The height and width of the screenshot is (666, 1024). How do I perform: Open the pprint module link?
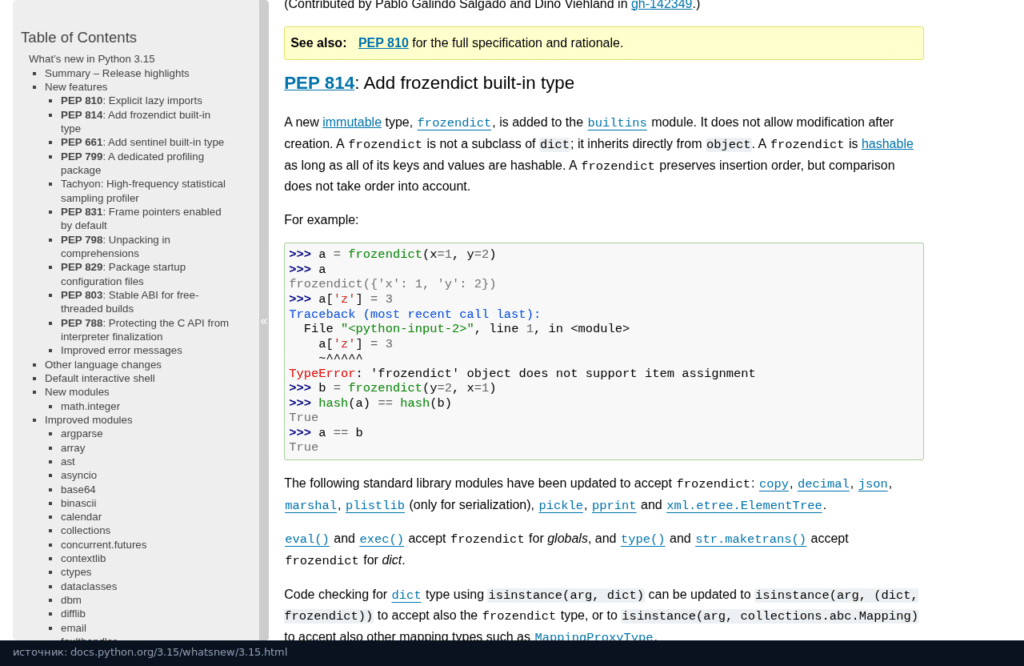(613, 505)
